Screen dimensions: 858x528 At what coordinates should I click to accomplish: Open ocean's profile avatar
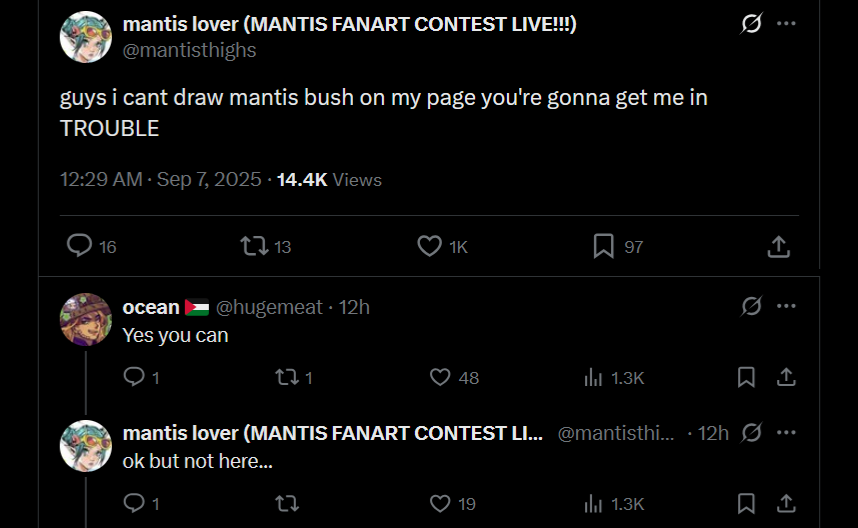pyautogui.click(x=85, y=320)
